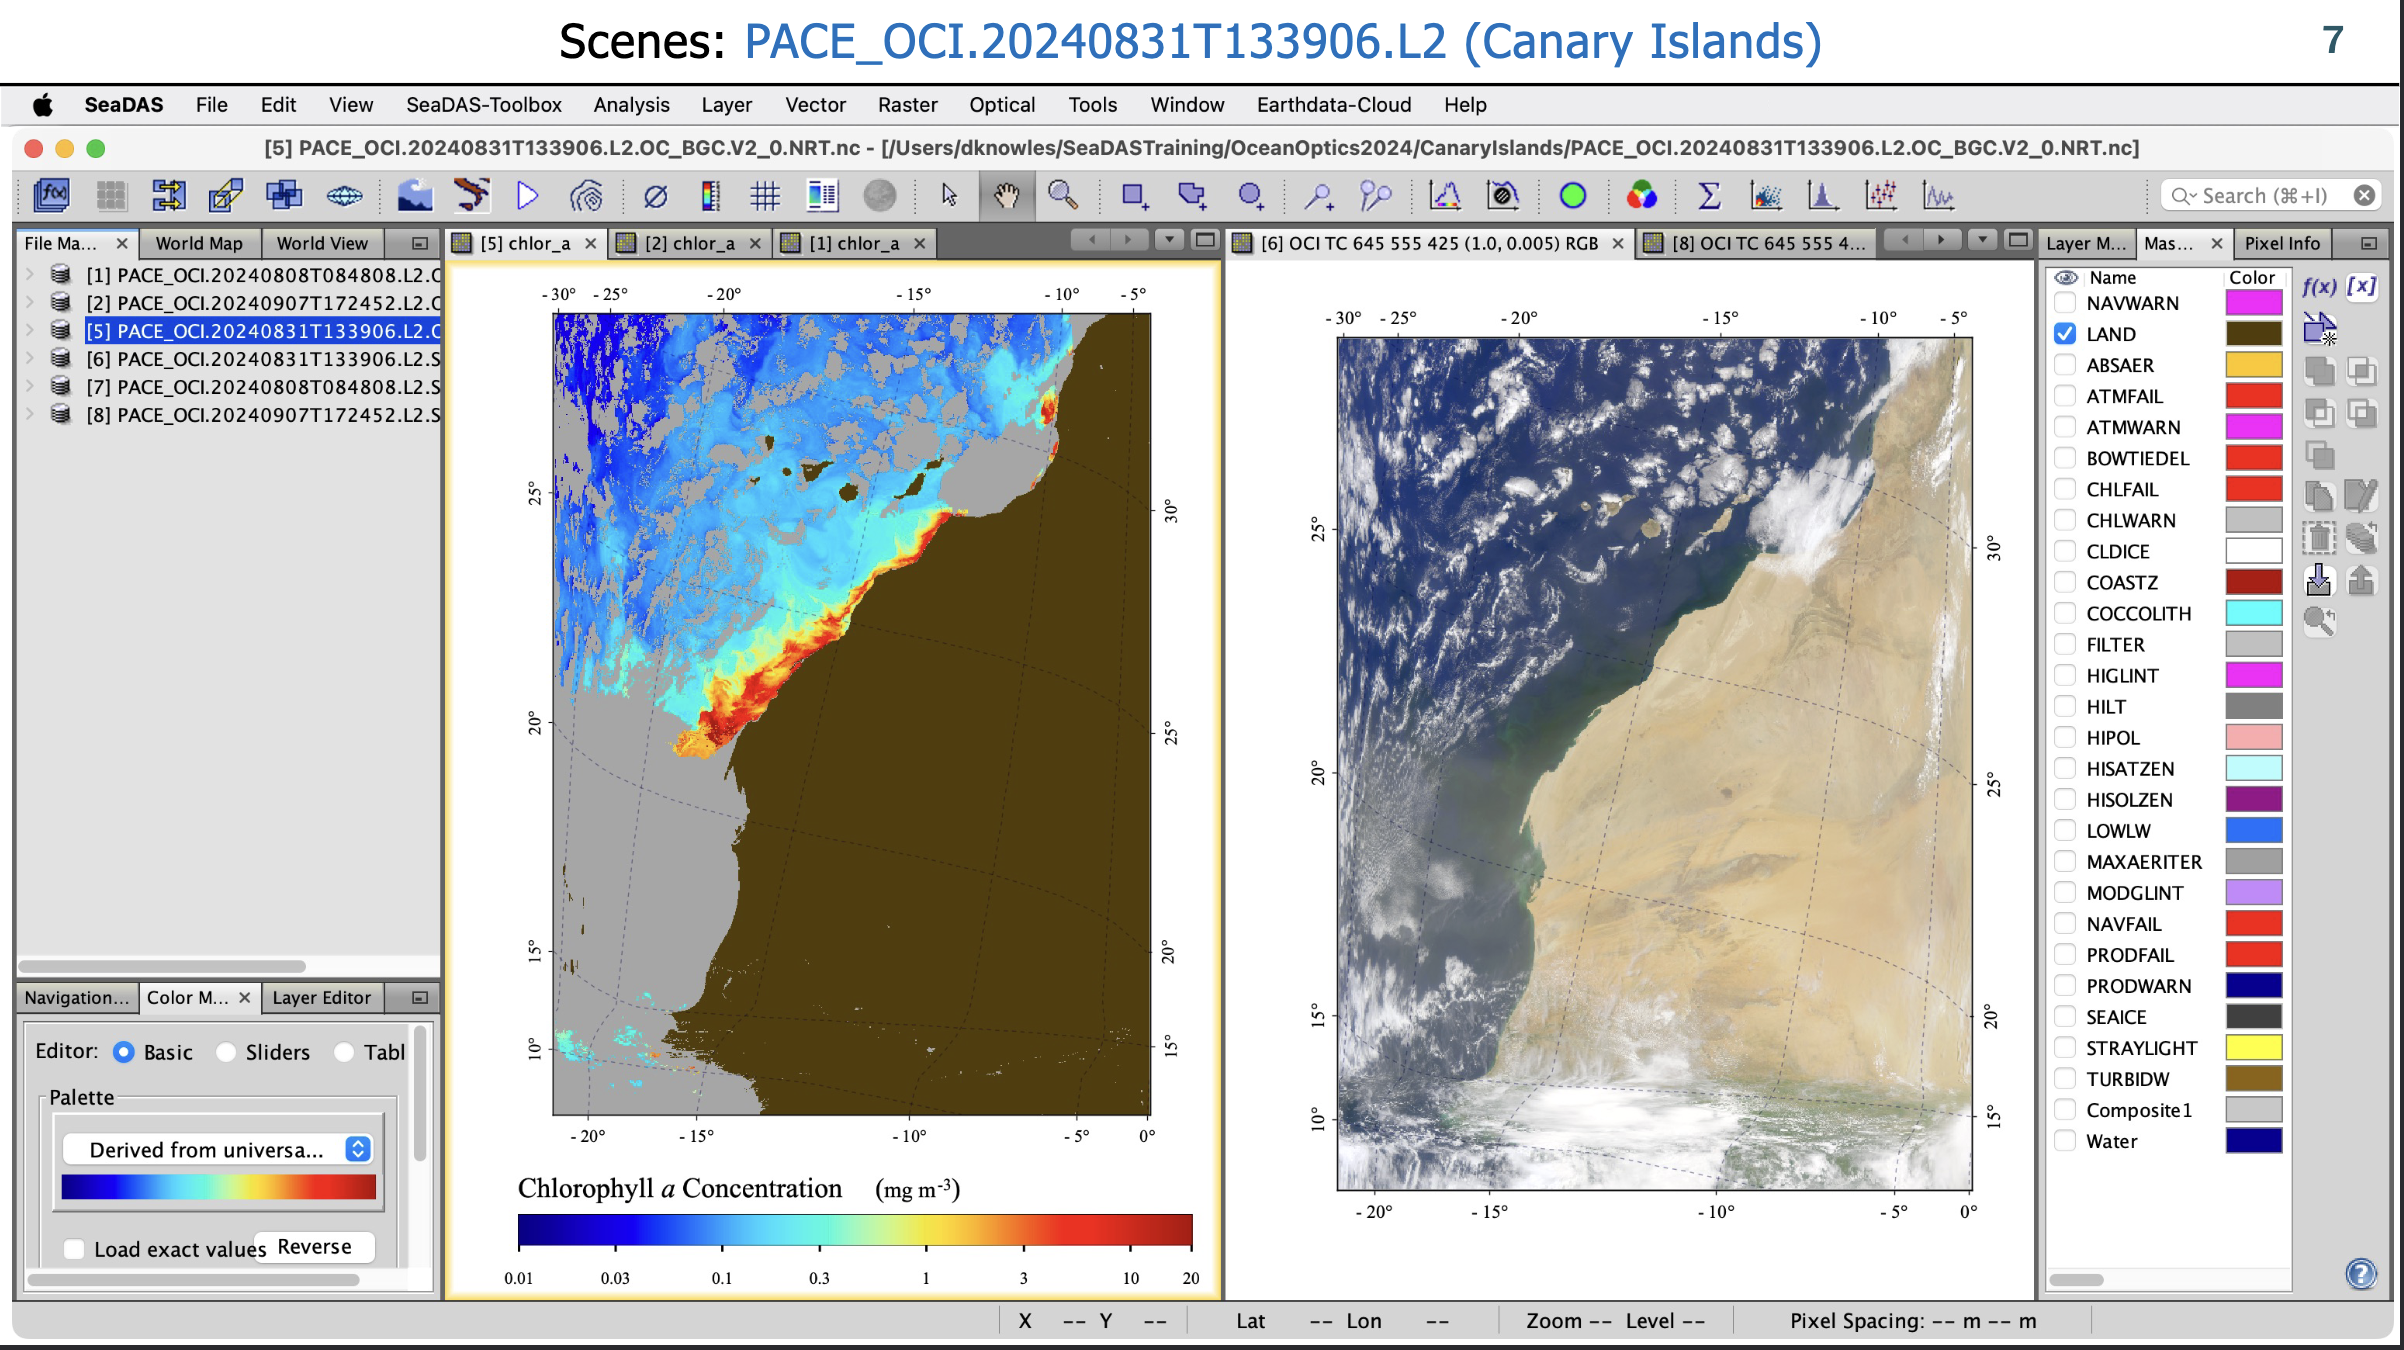The height and width of the screenshot is (1350, 2404).
Task: Click the File Manager horizontal scrollbar
Action: [x=162, y=967]
